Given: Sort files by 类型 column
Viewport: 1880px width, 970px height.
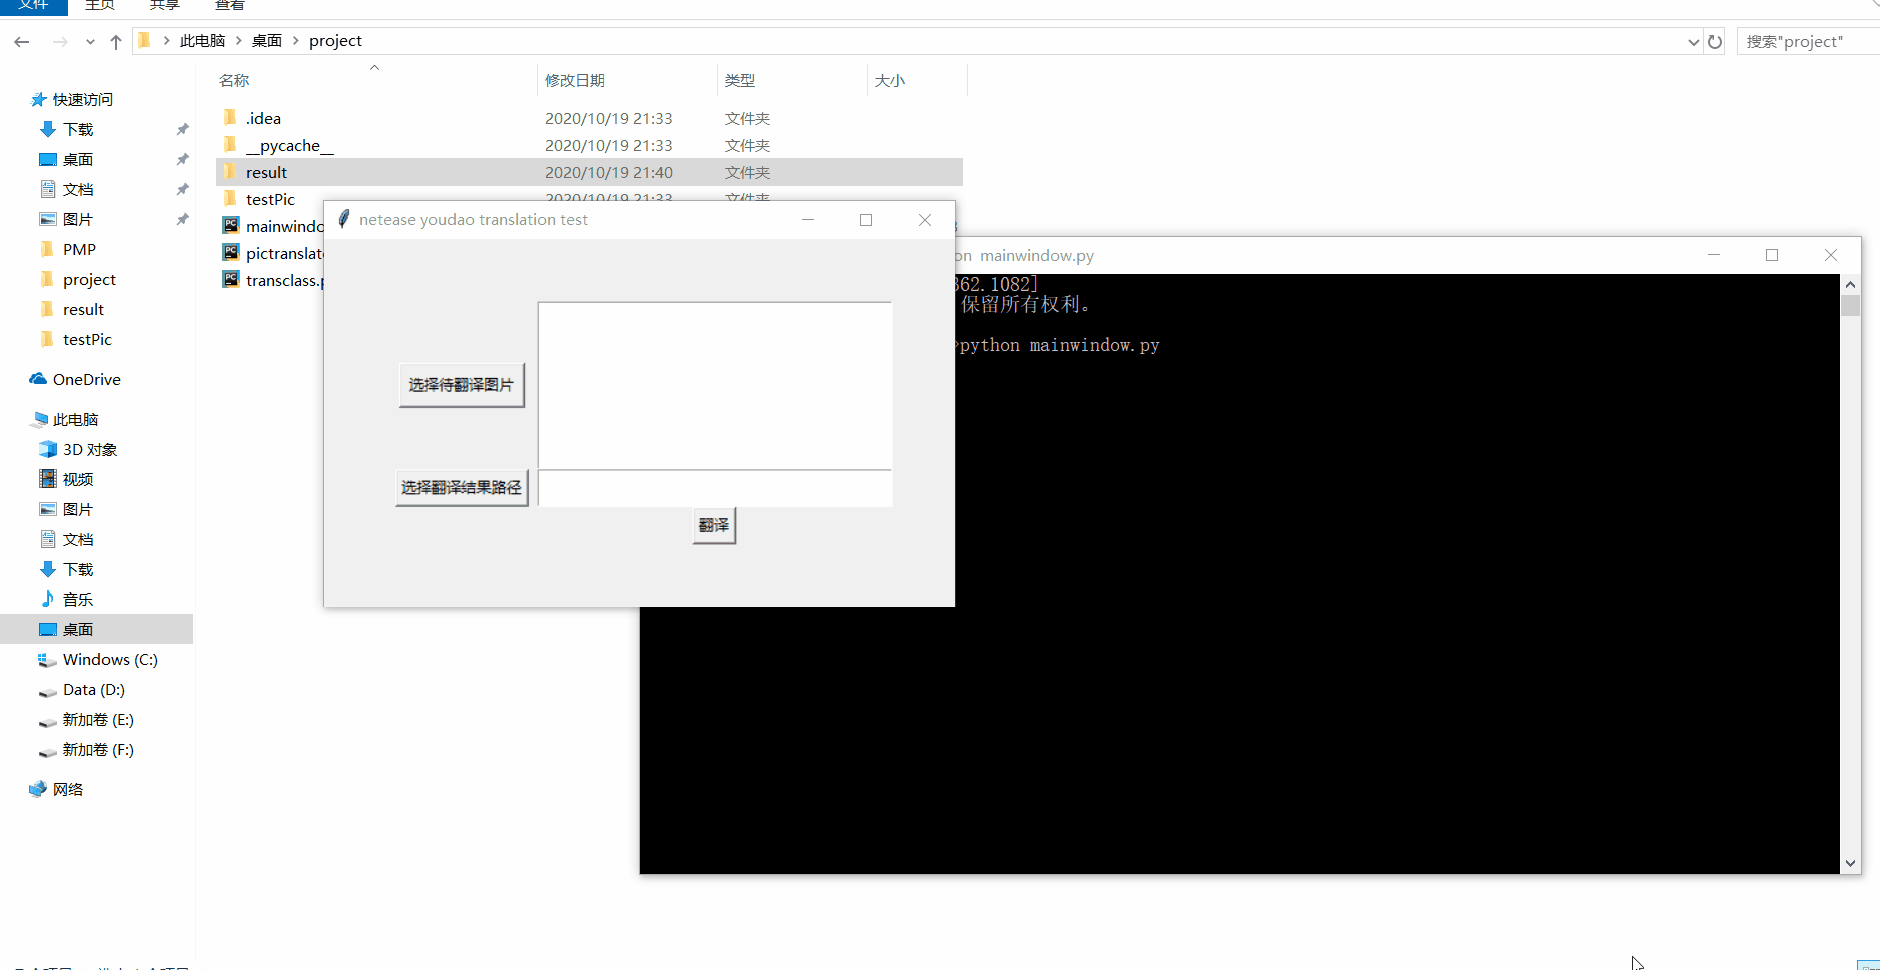Looking at the screenshot, I should (740, 80).
